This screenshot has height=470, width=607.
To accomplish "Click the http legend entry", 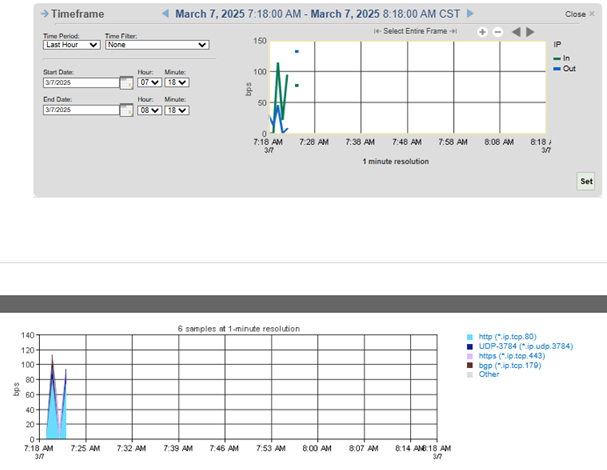I will [510, 336].
